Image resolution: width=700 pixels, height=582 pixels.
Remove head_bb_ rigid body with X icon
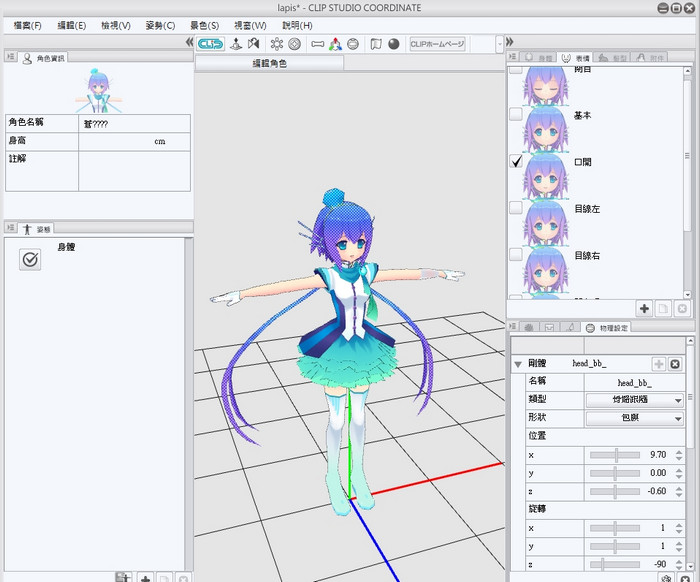pos(675,364)
